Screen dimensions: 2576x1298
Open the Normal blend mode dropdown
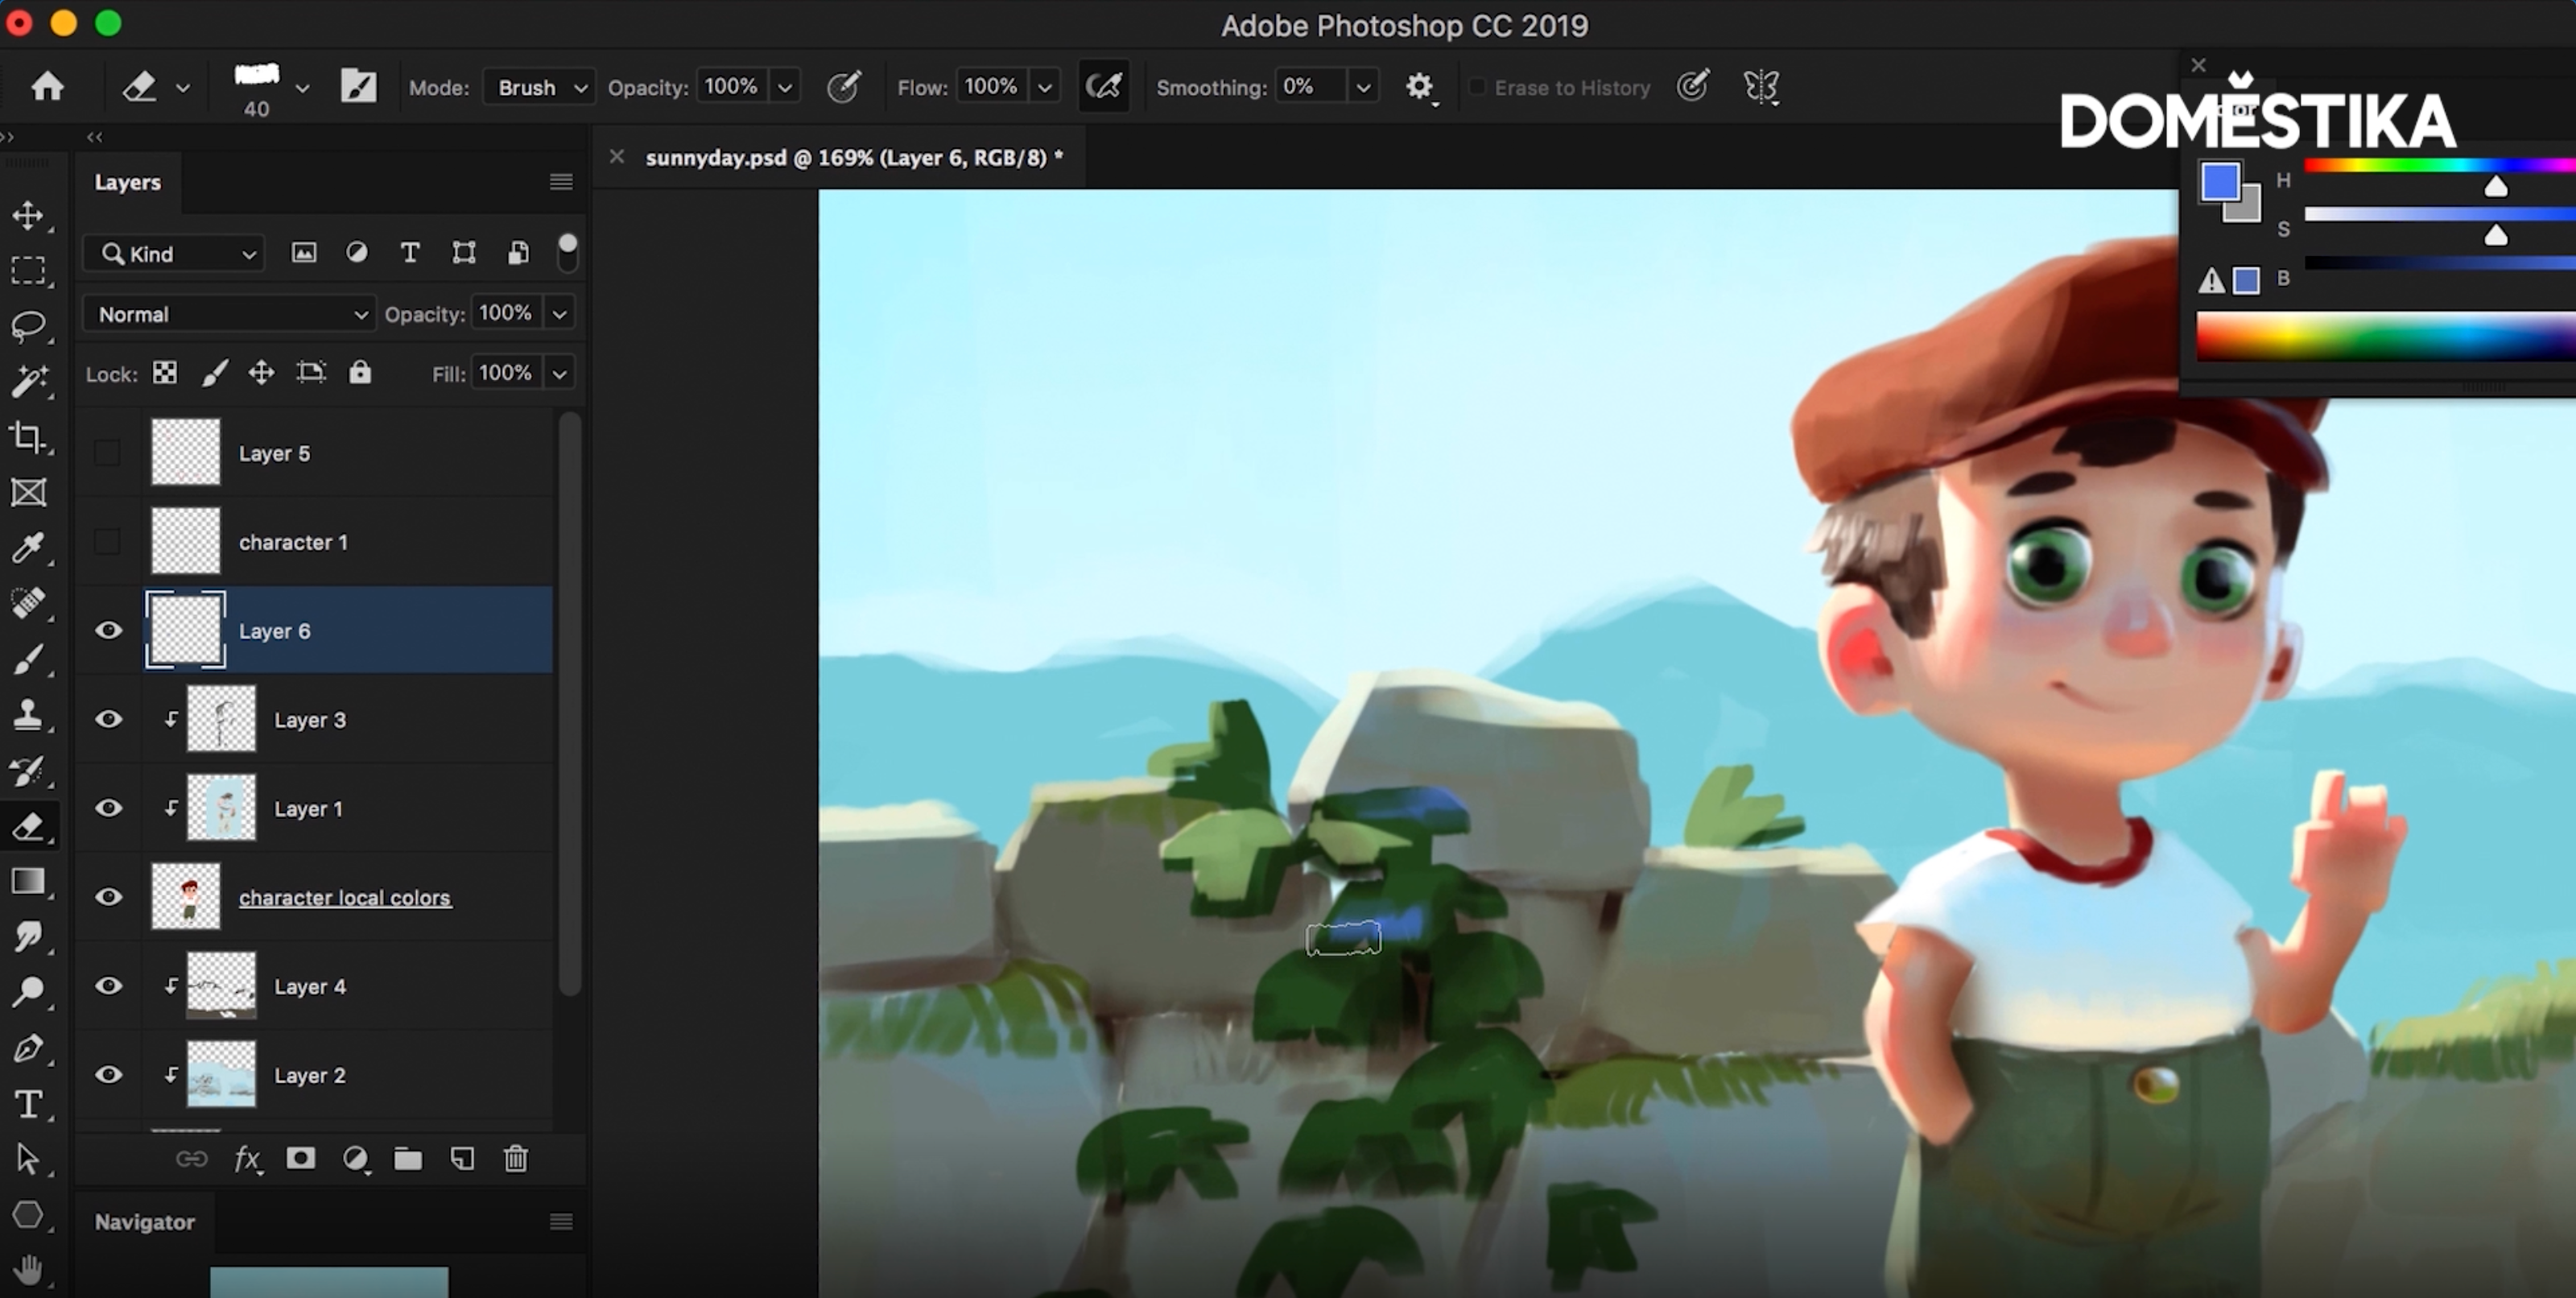click(x=230, y=314)
